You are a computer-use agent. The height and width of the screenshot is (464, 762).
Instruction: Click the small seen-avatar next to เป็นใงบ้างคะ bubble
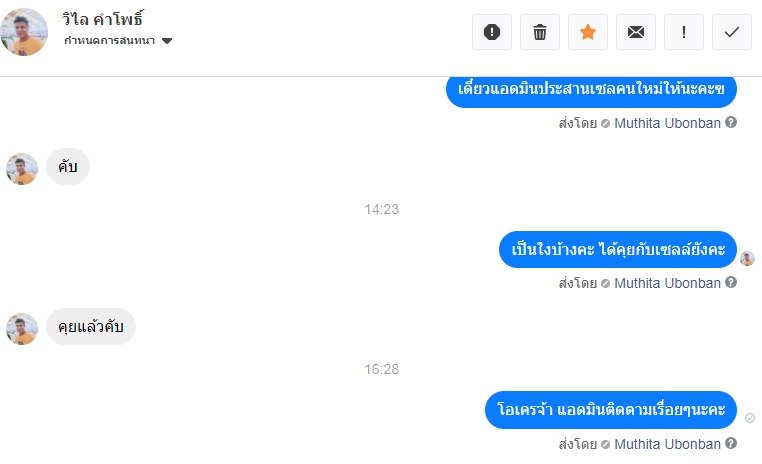747,258
